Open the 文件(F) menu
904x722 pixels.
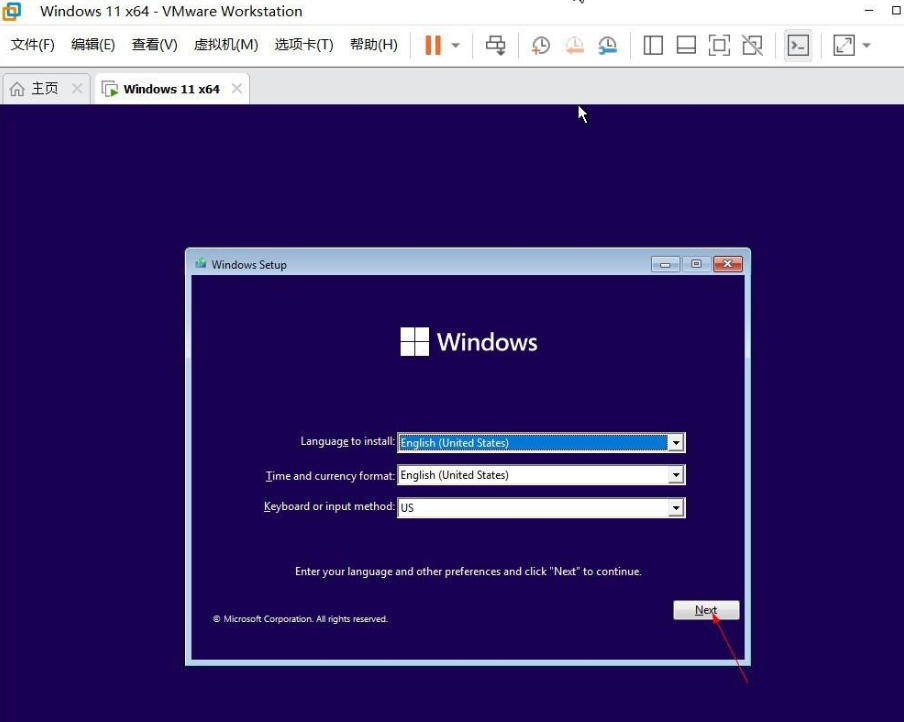[32, 45]
